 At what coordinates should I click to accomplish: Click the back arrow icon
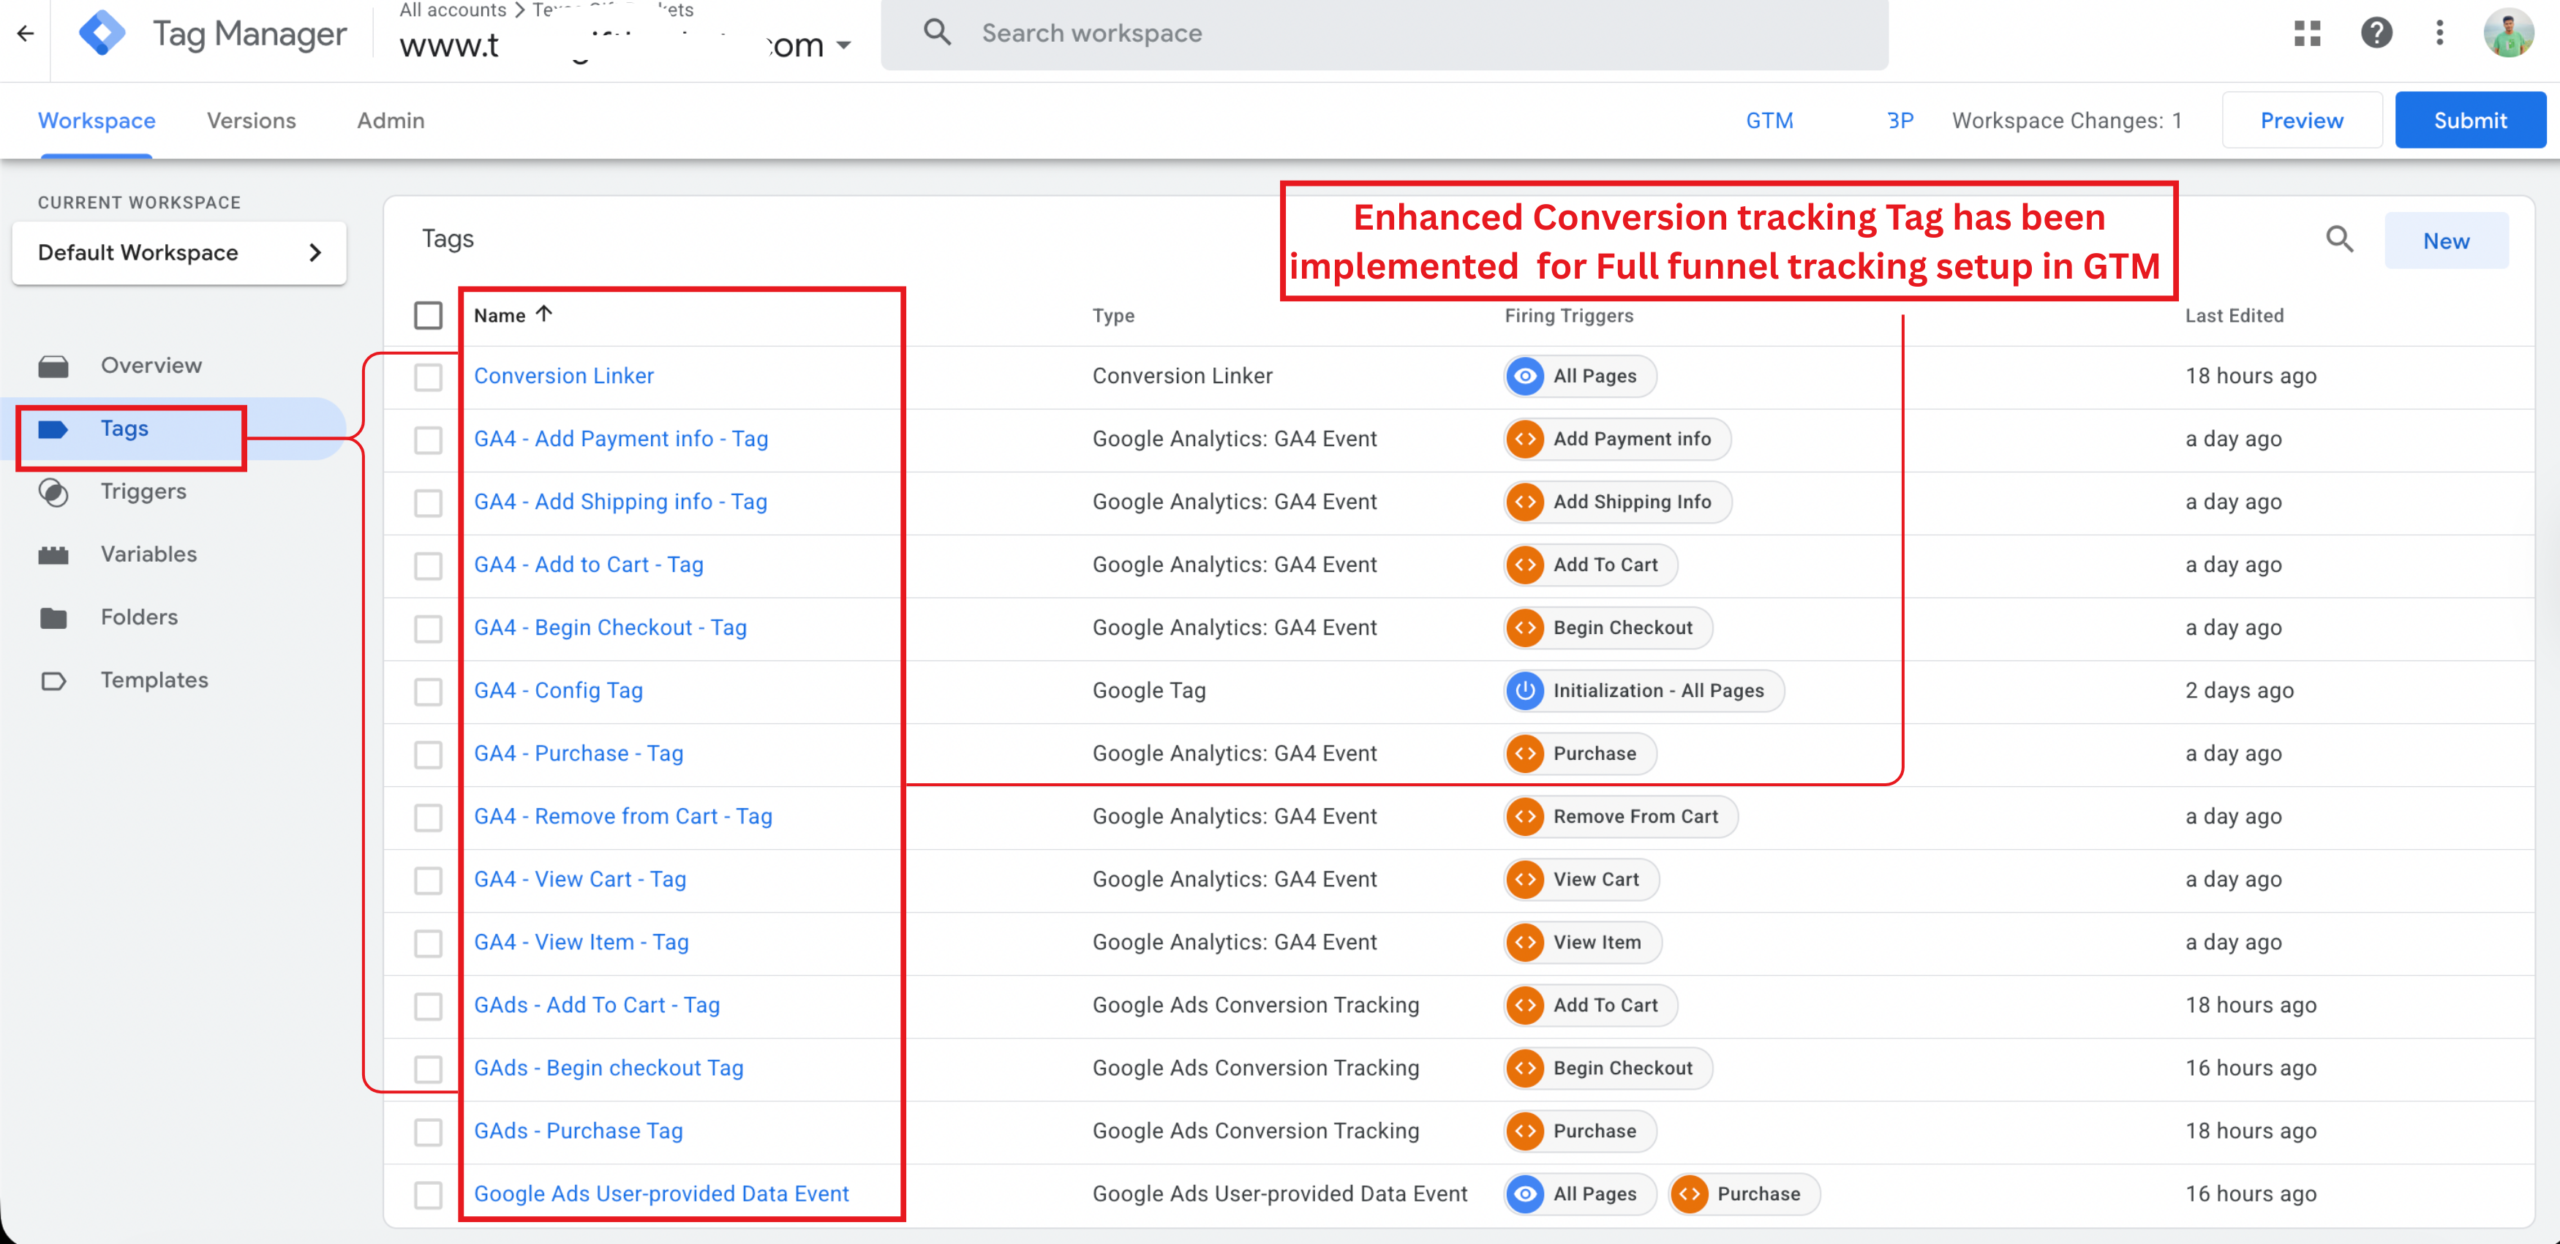[x=26, y=33]
